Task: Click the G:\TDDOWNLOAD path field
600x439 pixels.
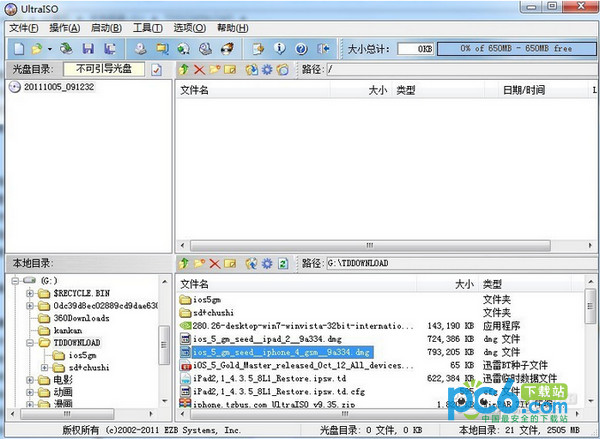Action: (x=461, y=263)
